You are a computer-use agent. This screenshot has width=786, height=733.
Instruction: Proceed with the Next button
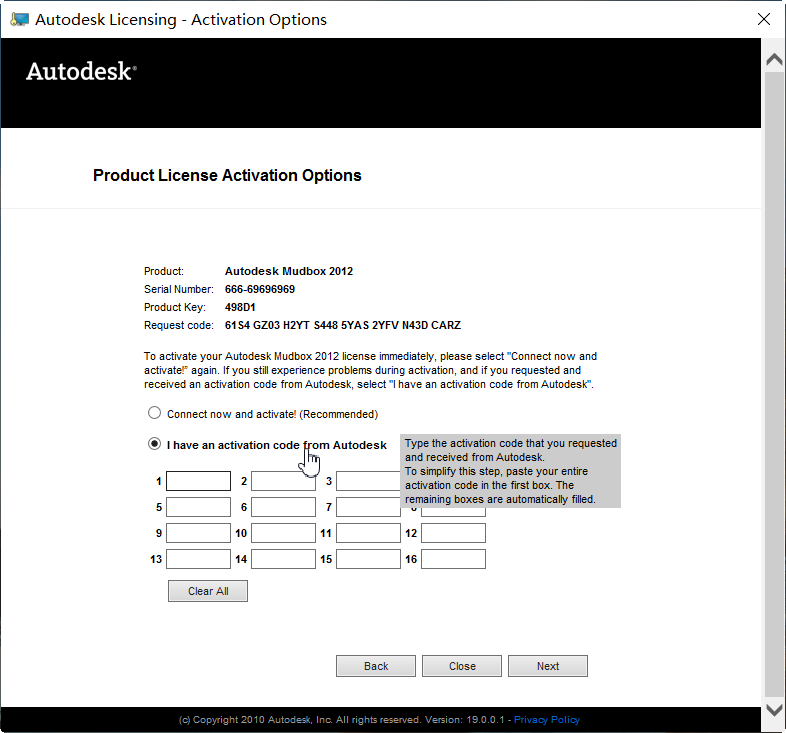pos(548,666)
